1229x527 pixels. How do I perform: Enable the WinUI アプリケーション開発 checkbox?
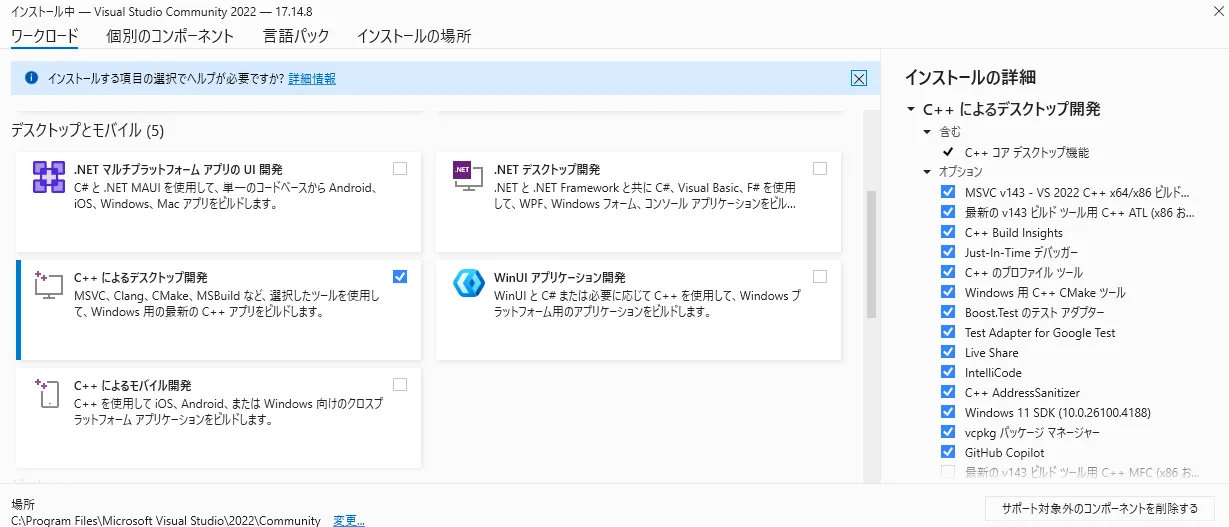[x=820, y=276]
